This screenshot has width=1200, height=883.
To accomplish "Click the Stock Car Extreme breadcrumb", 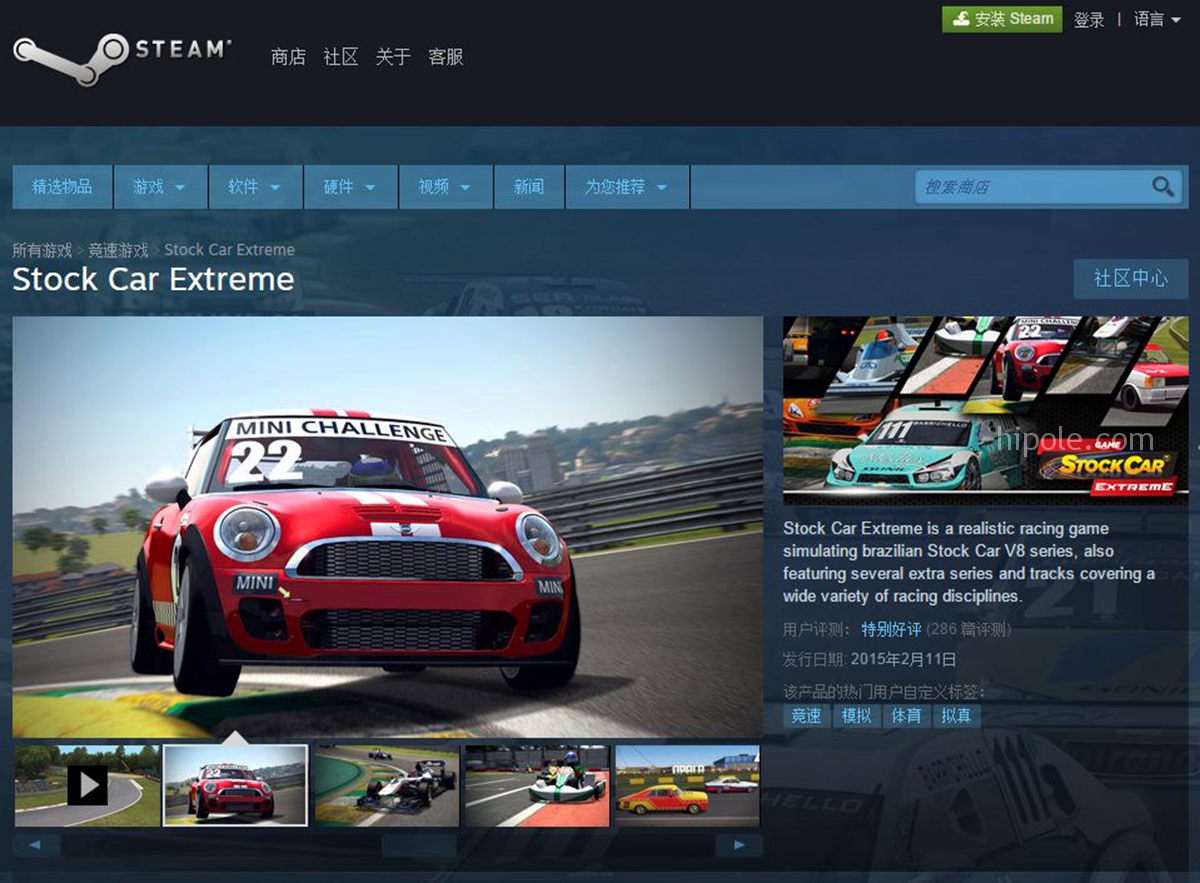I will coord(229,250).
